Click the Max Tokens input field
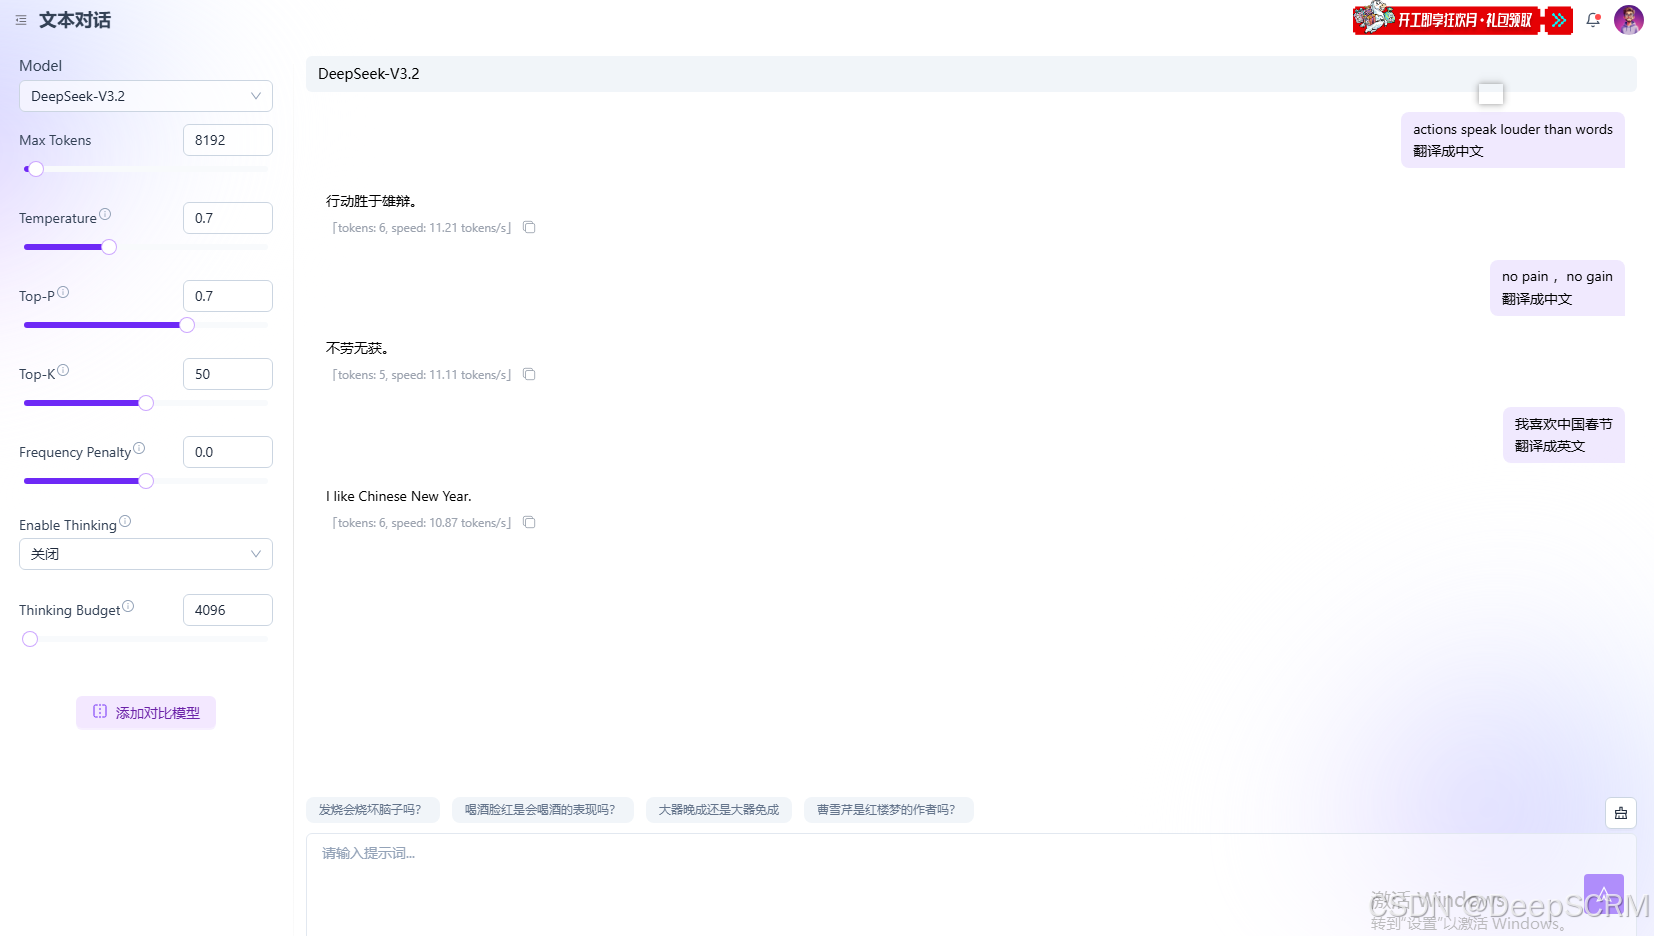 pos(228,140)
